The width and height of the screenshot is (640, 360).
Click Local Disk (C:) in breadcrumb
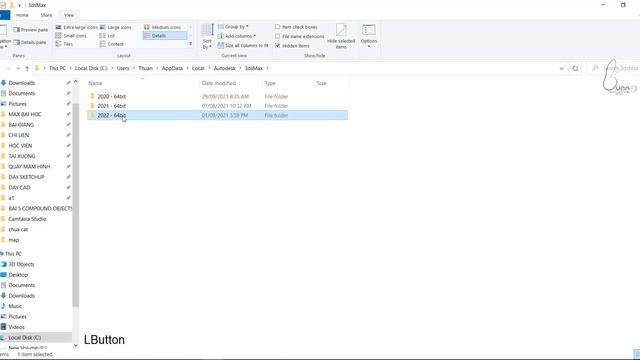point(91,68)
